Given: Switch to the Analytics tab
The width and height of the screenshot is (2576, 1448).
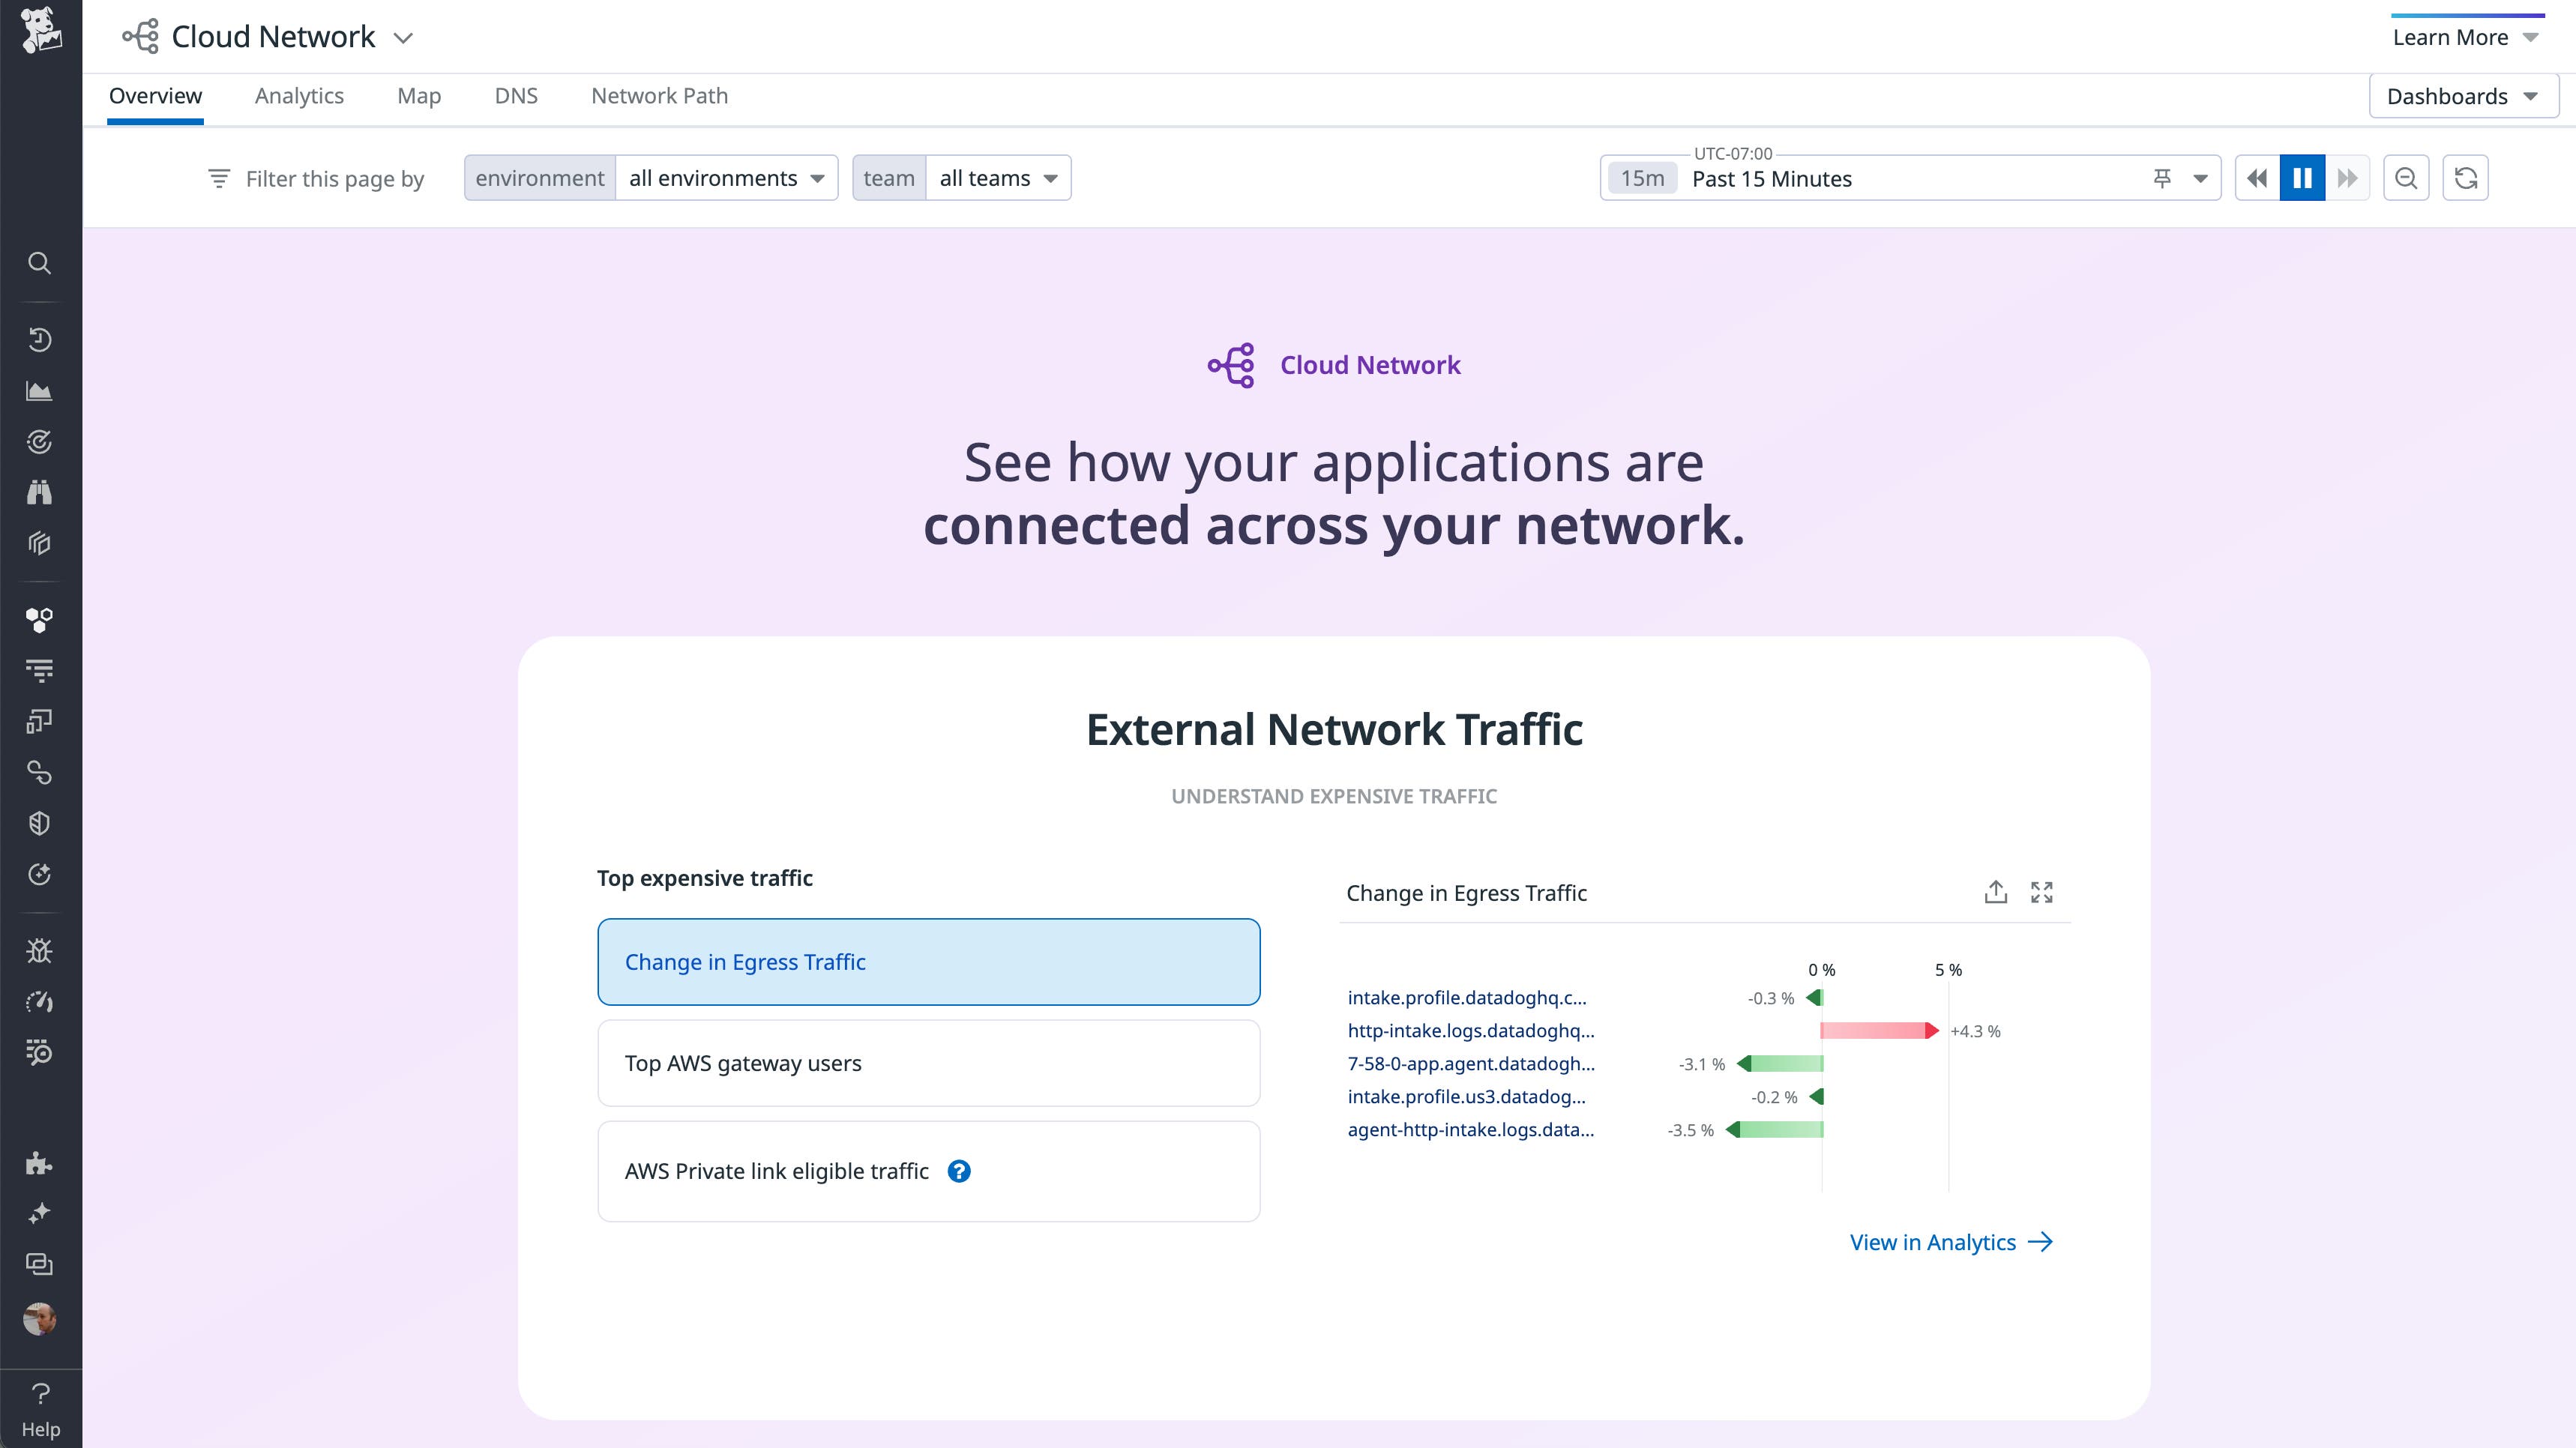Looking at the screenshot, I should pos(299,95).
